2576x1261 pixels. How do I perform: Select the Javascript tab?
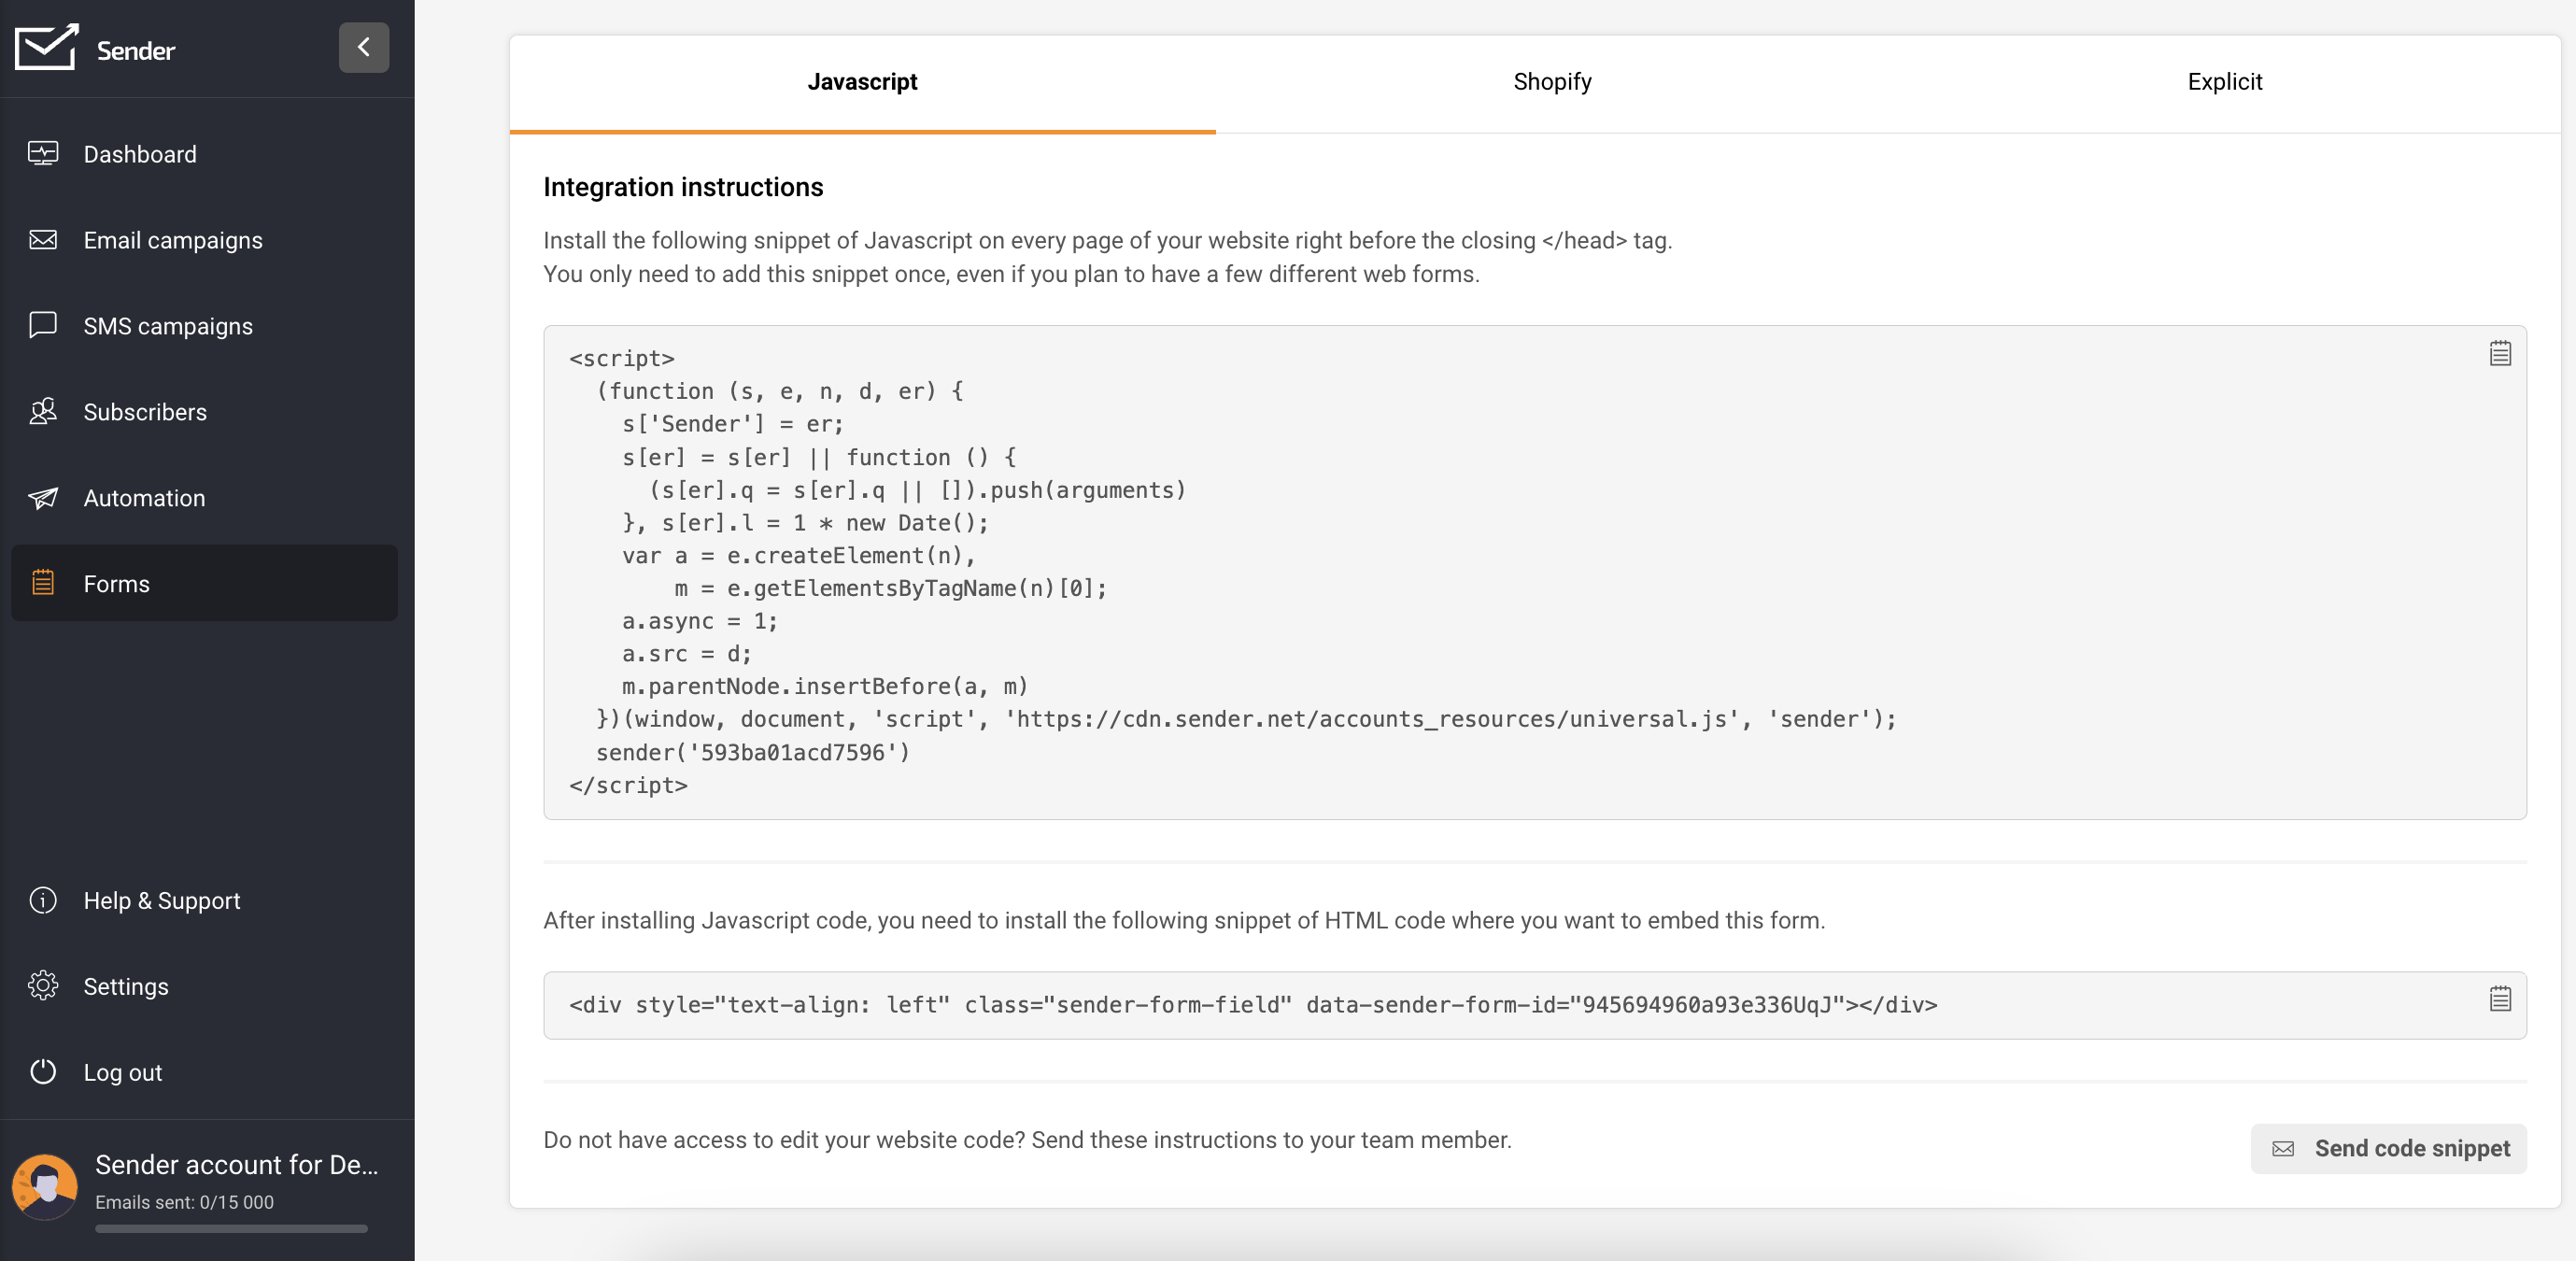(x=862, y=82)
